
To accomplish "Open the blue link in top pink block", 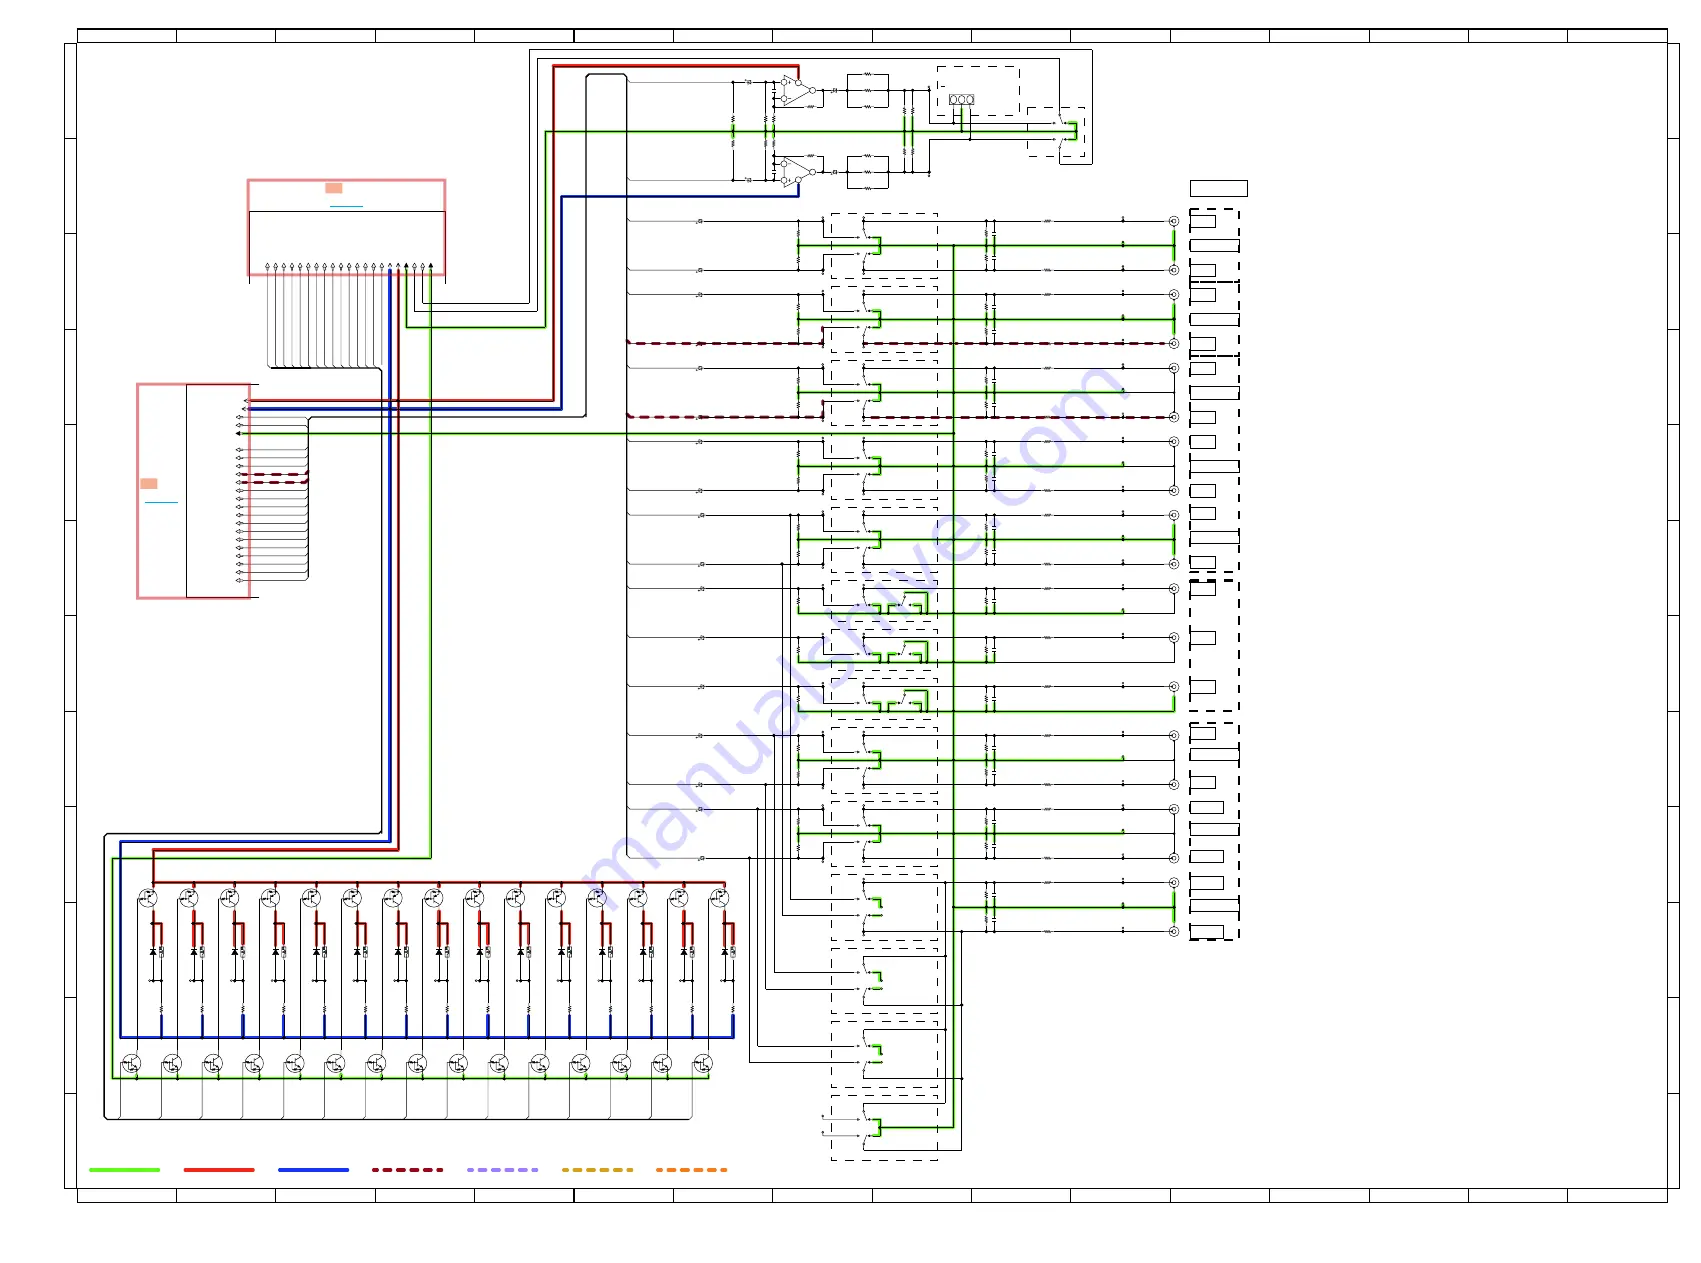I will pos(346,207).
